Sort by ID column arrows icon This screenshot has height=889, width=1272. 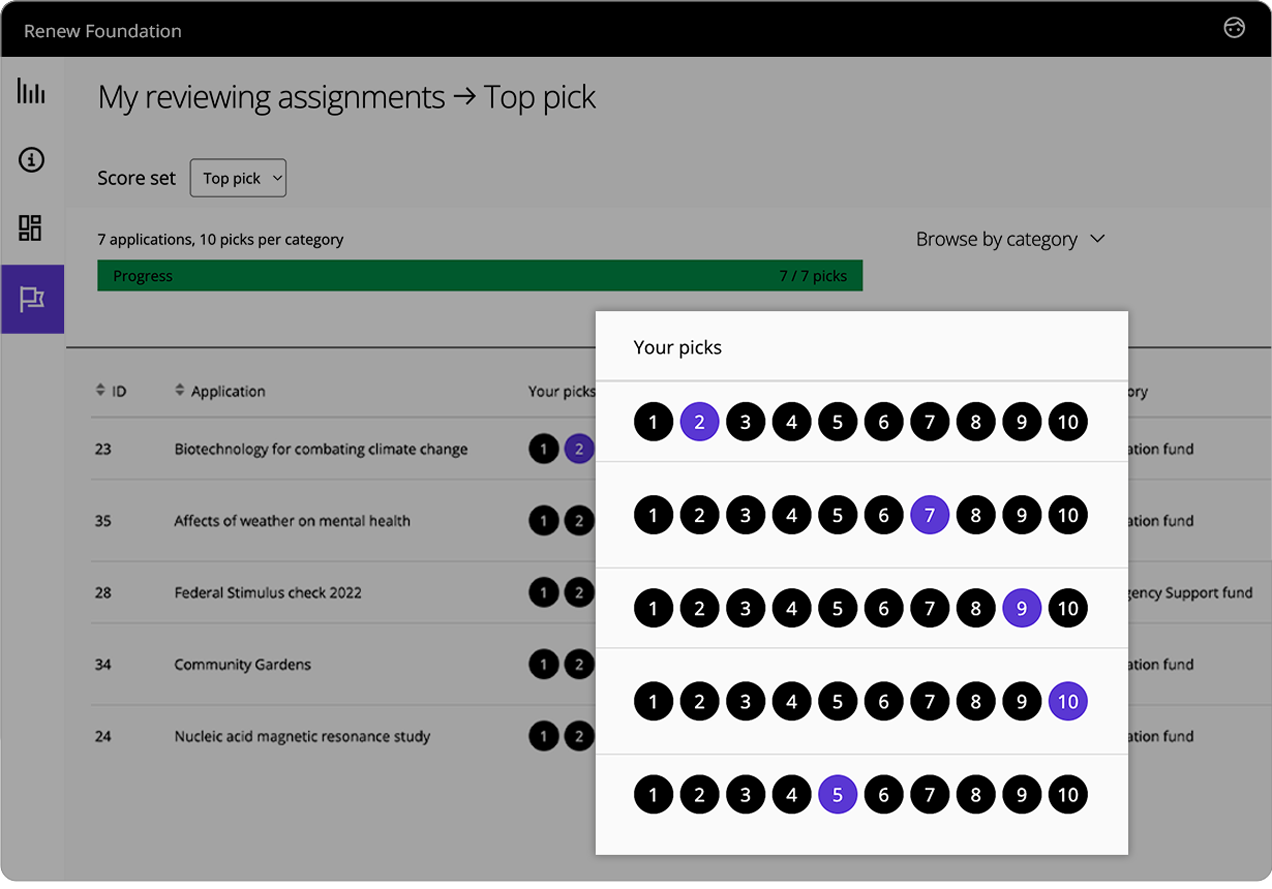coord(100,390)
